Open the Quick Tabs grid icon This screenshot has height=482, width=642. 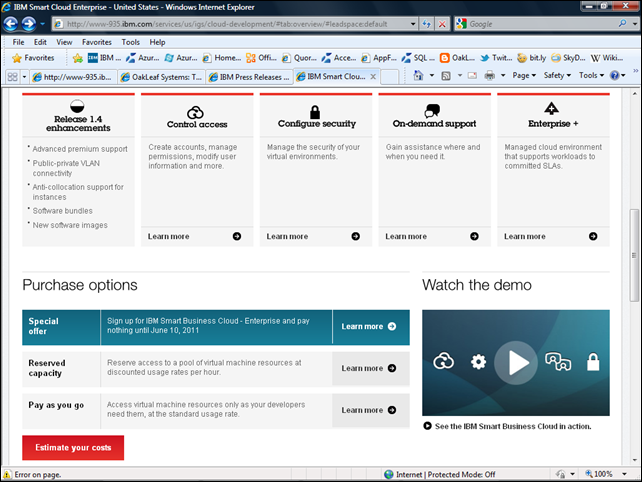[13, 77]
